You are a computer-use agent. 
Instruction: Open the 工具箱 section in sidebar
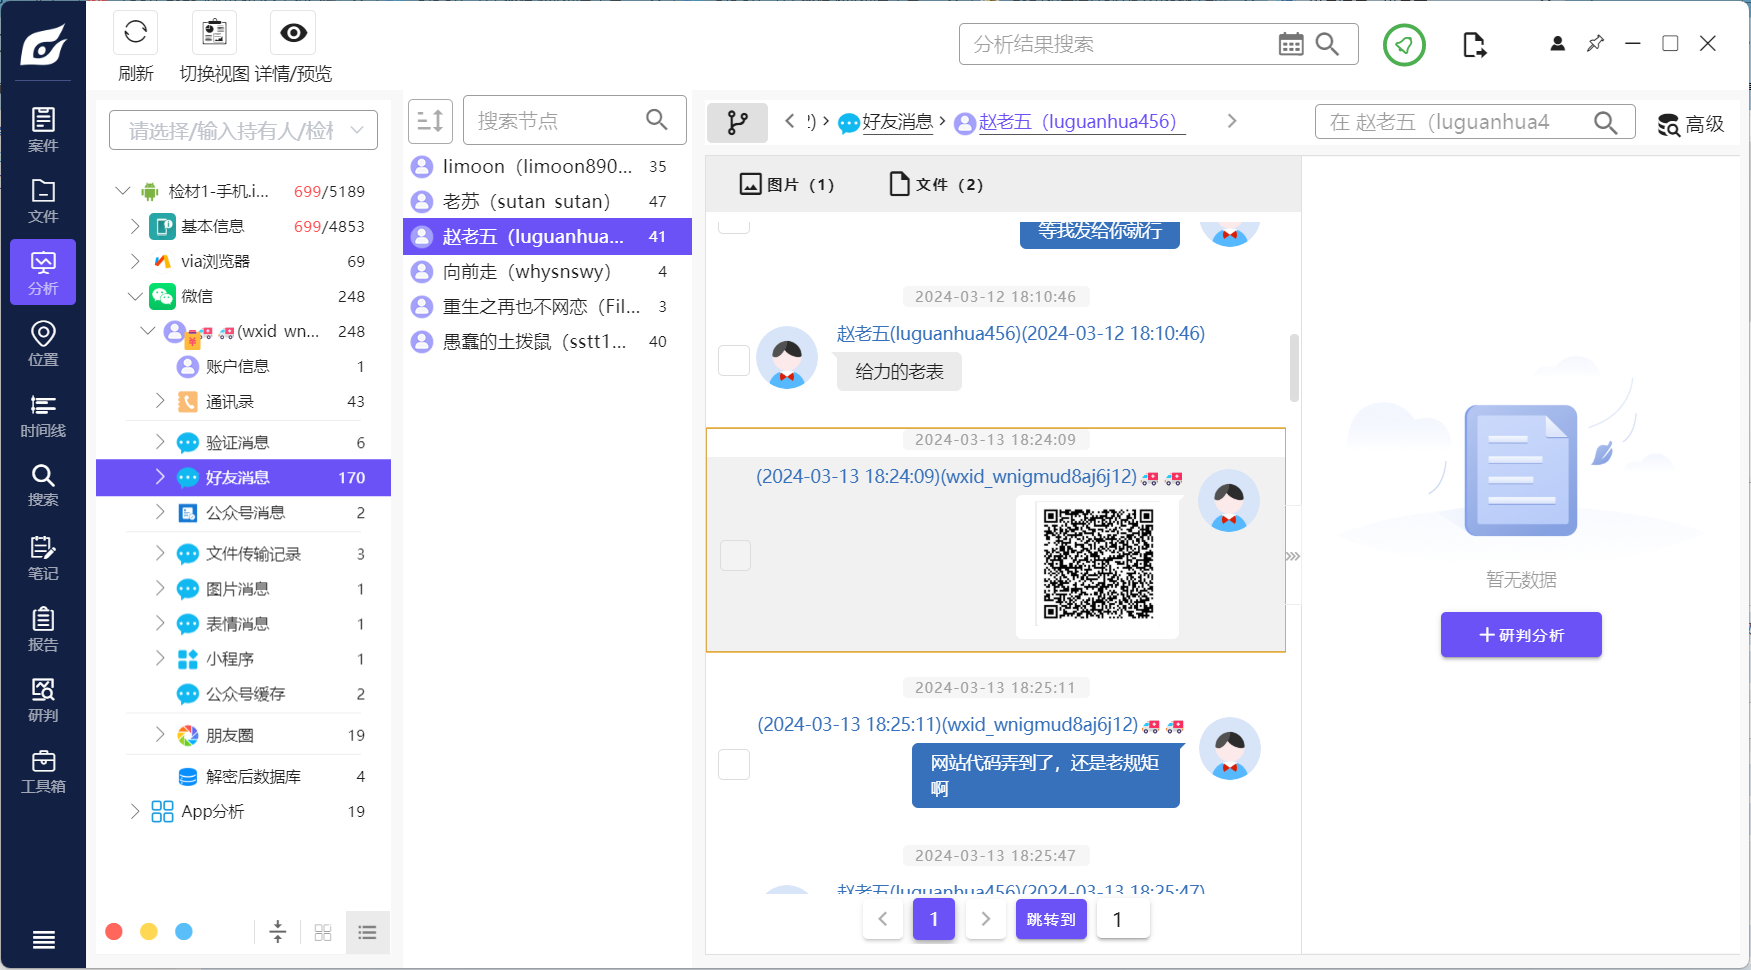click(x=43, y=771)
